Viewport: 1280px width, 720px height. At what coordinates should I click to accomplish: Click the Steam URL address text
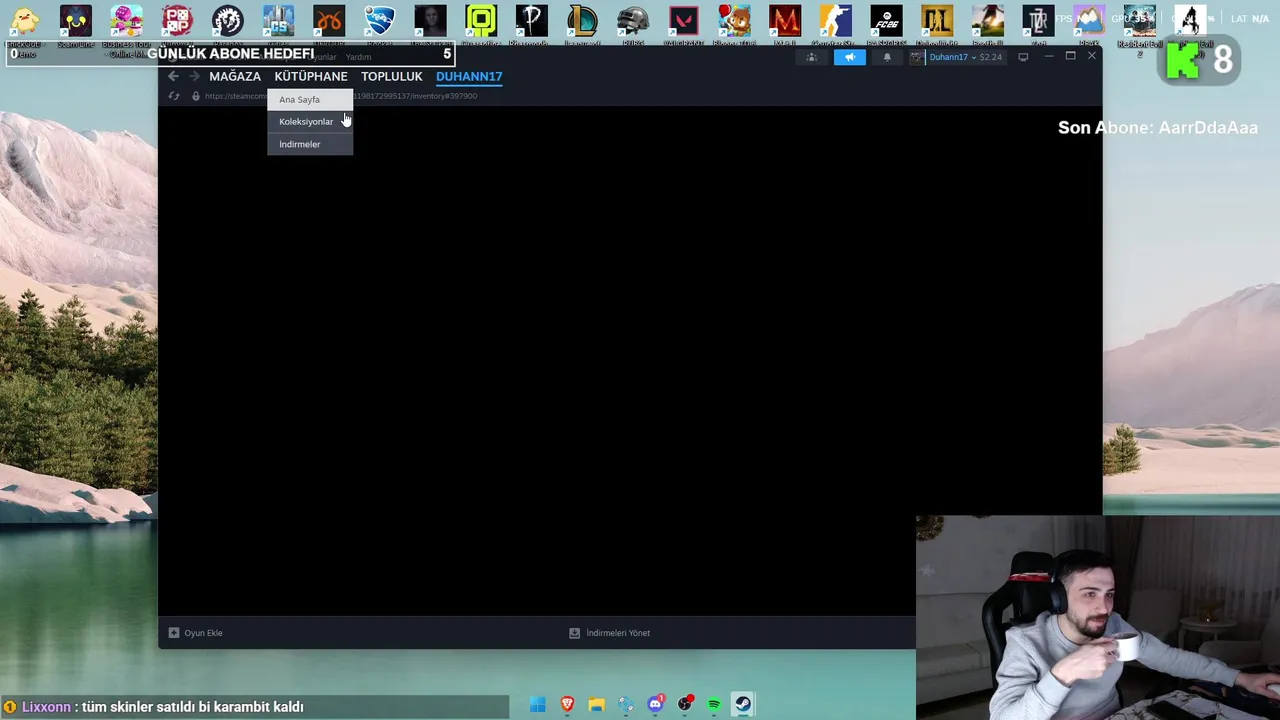(x=340, y=96)
